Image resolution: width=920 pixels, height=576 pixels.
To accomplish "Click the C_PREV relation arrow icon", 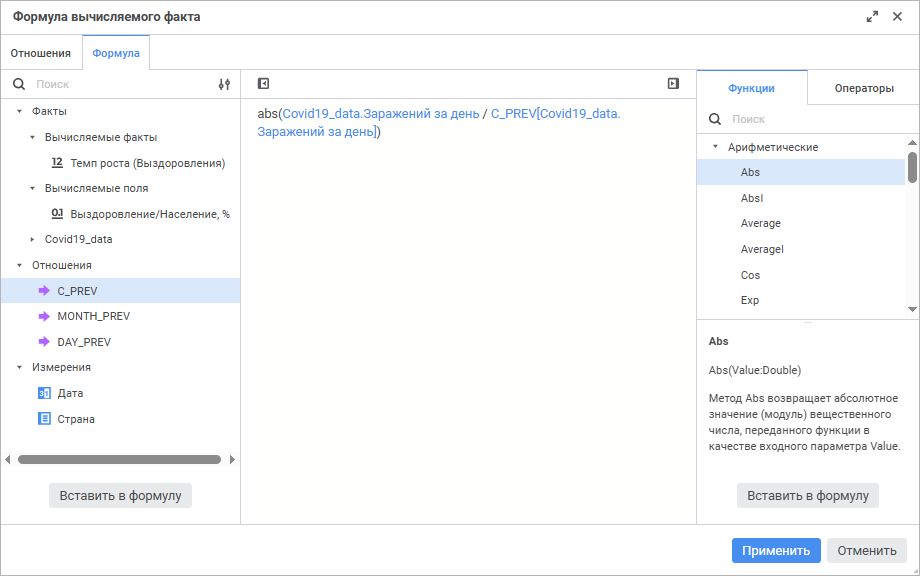I will coord(44,291).
